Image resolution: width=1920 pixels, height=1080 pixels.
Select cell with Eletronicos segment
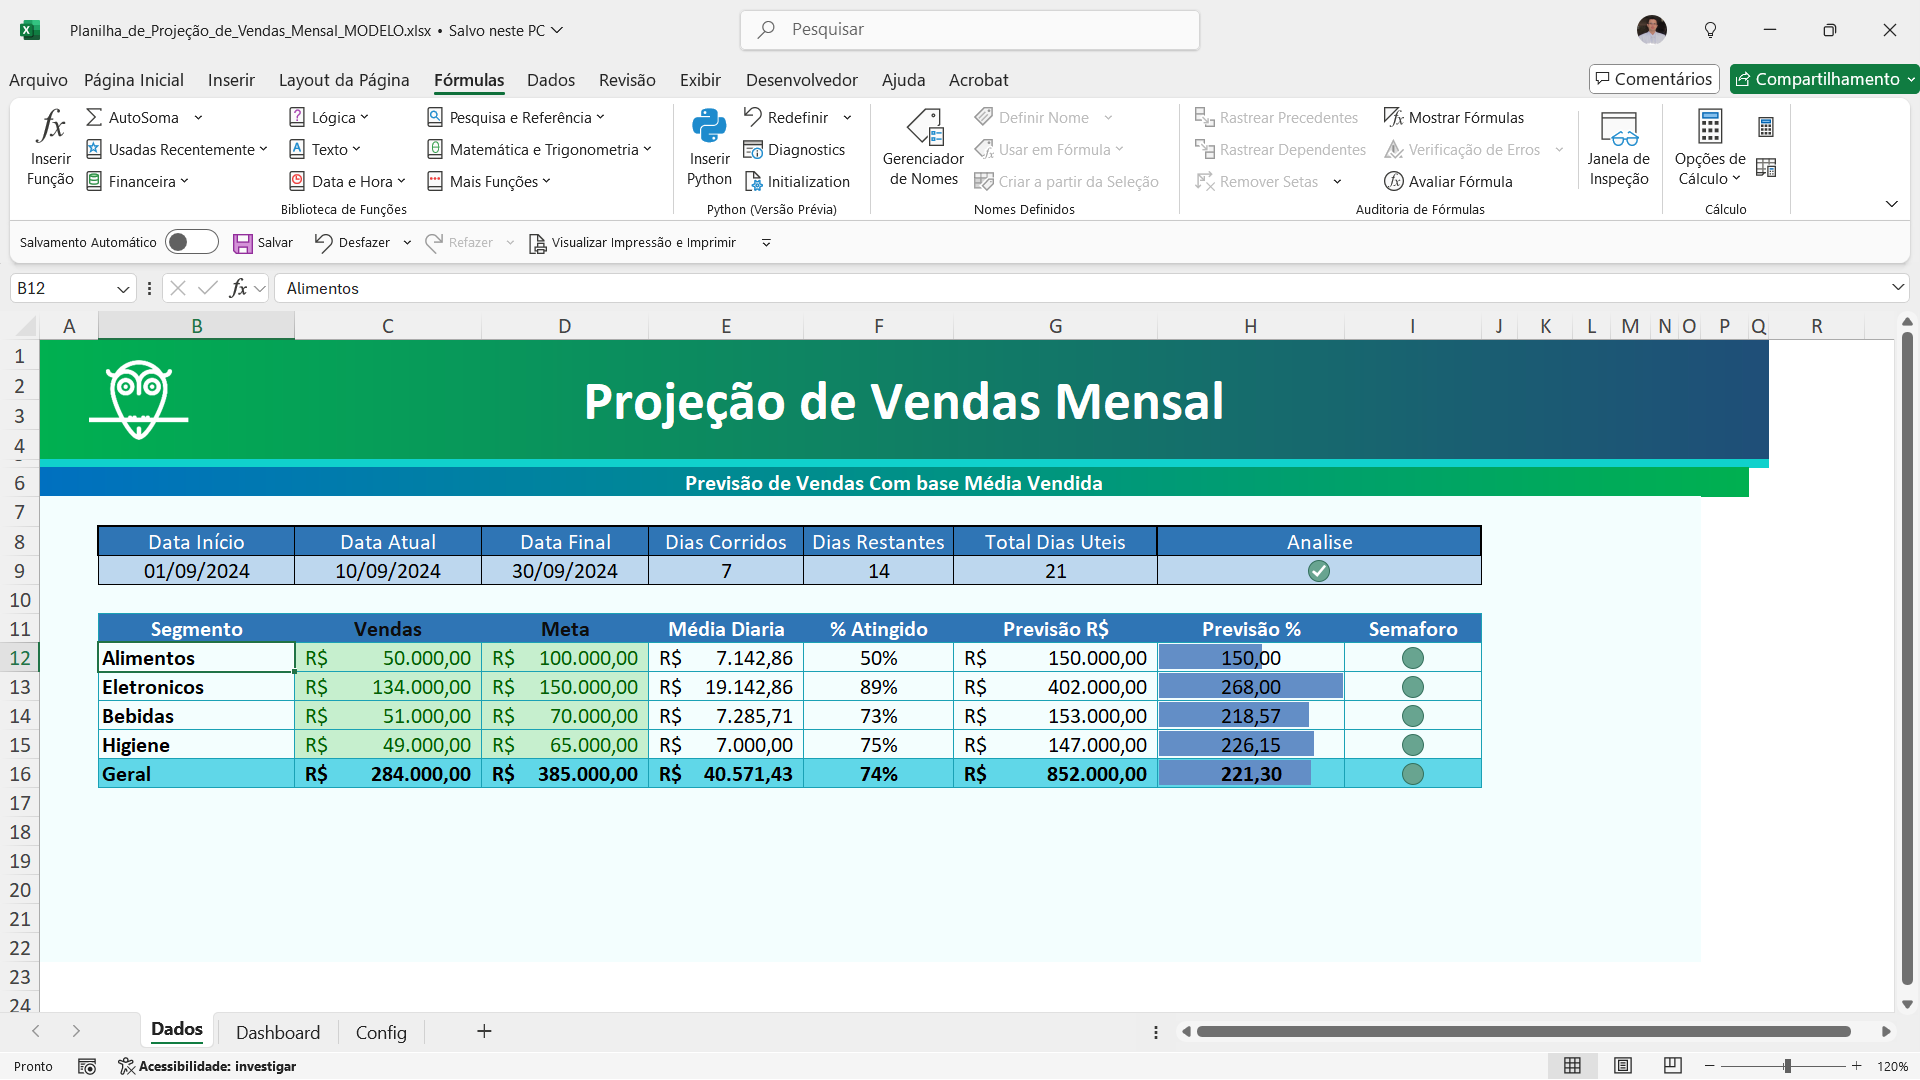tap(196, 687)
